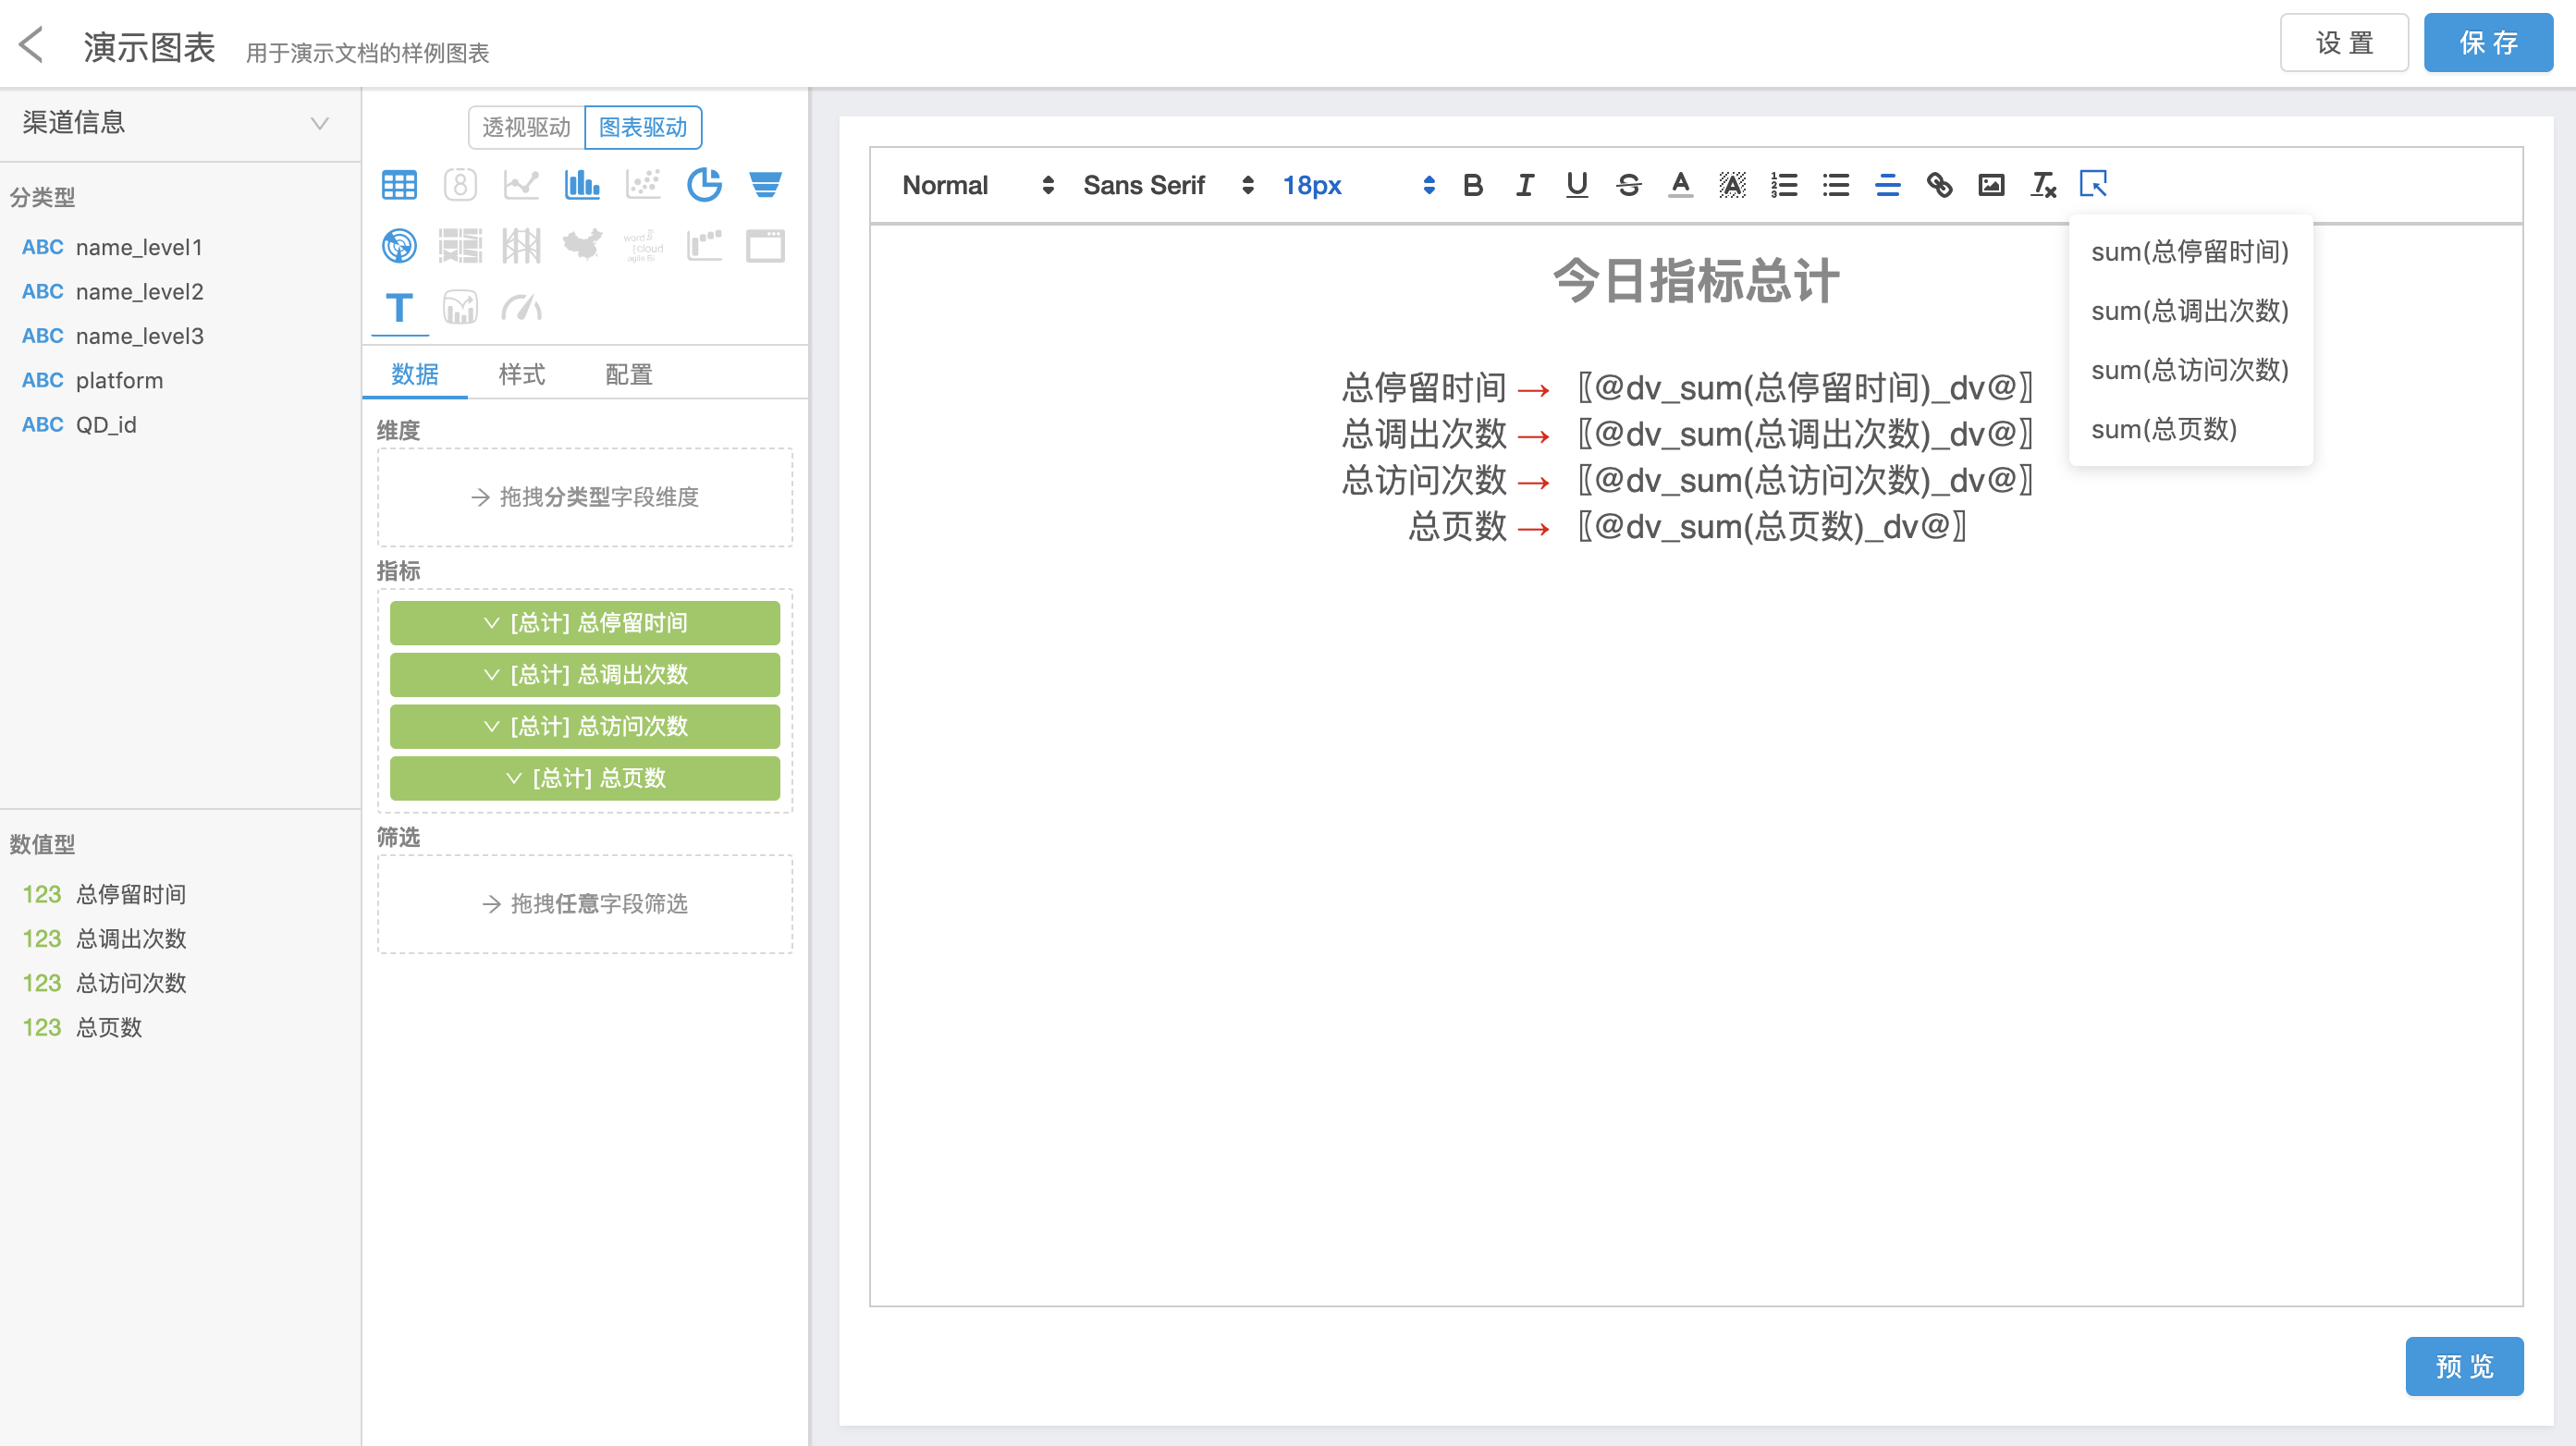Click the rich text T chart icon
Image resolution: width=2576 pixels, height=1446 pixels.
point(399,308)
